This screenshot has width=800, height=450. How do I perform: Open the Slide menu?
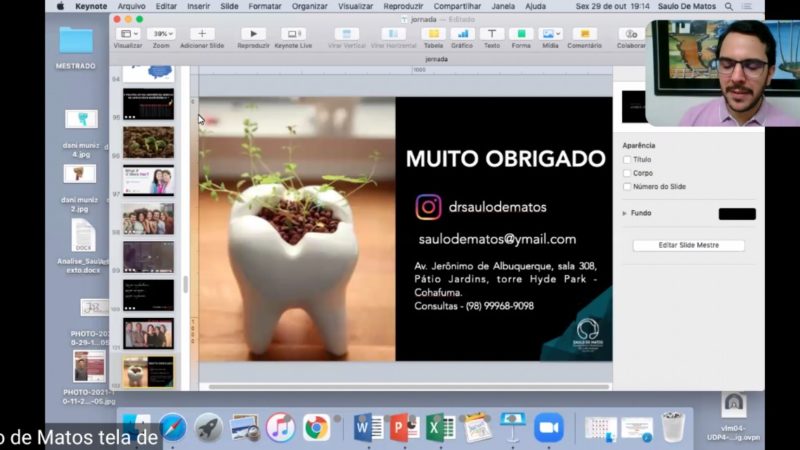click(230, 6)
